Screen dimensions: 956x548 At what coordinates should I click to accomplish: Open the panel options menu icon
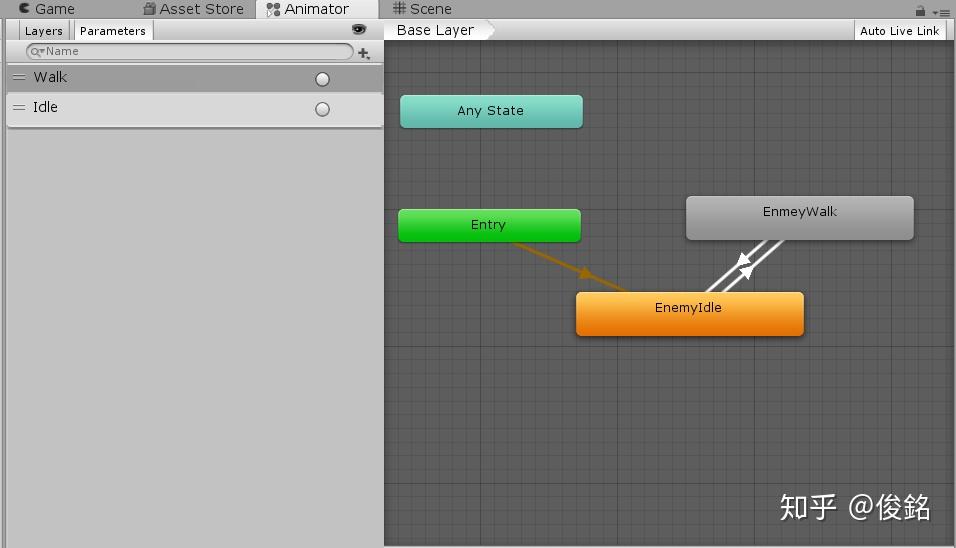pyautogui.click(x=941, y=12)
